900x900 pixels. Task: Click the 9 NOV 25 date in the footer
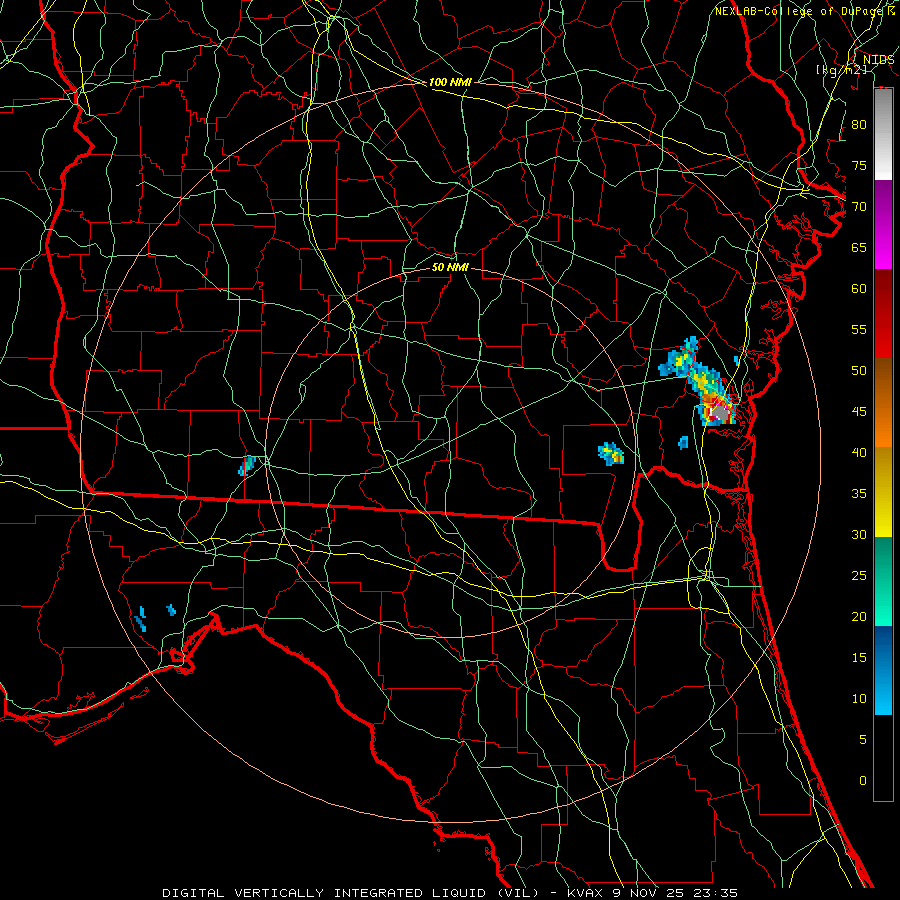(651, 893)
